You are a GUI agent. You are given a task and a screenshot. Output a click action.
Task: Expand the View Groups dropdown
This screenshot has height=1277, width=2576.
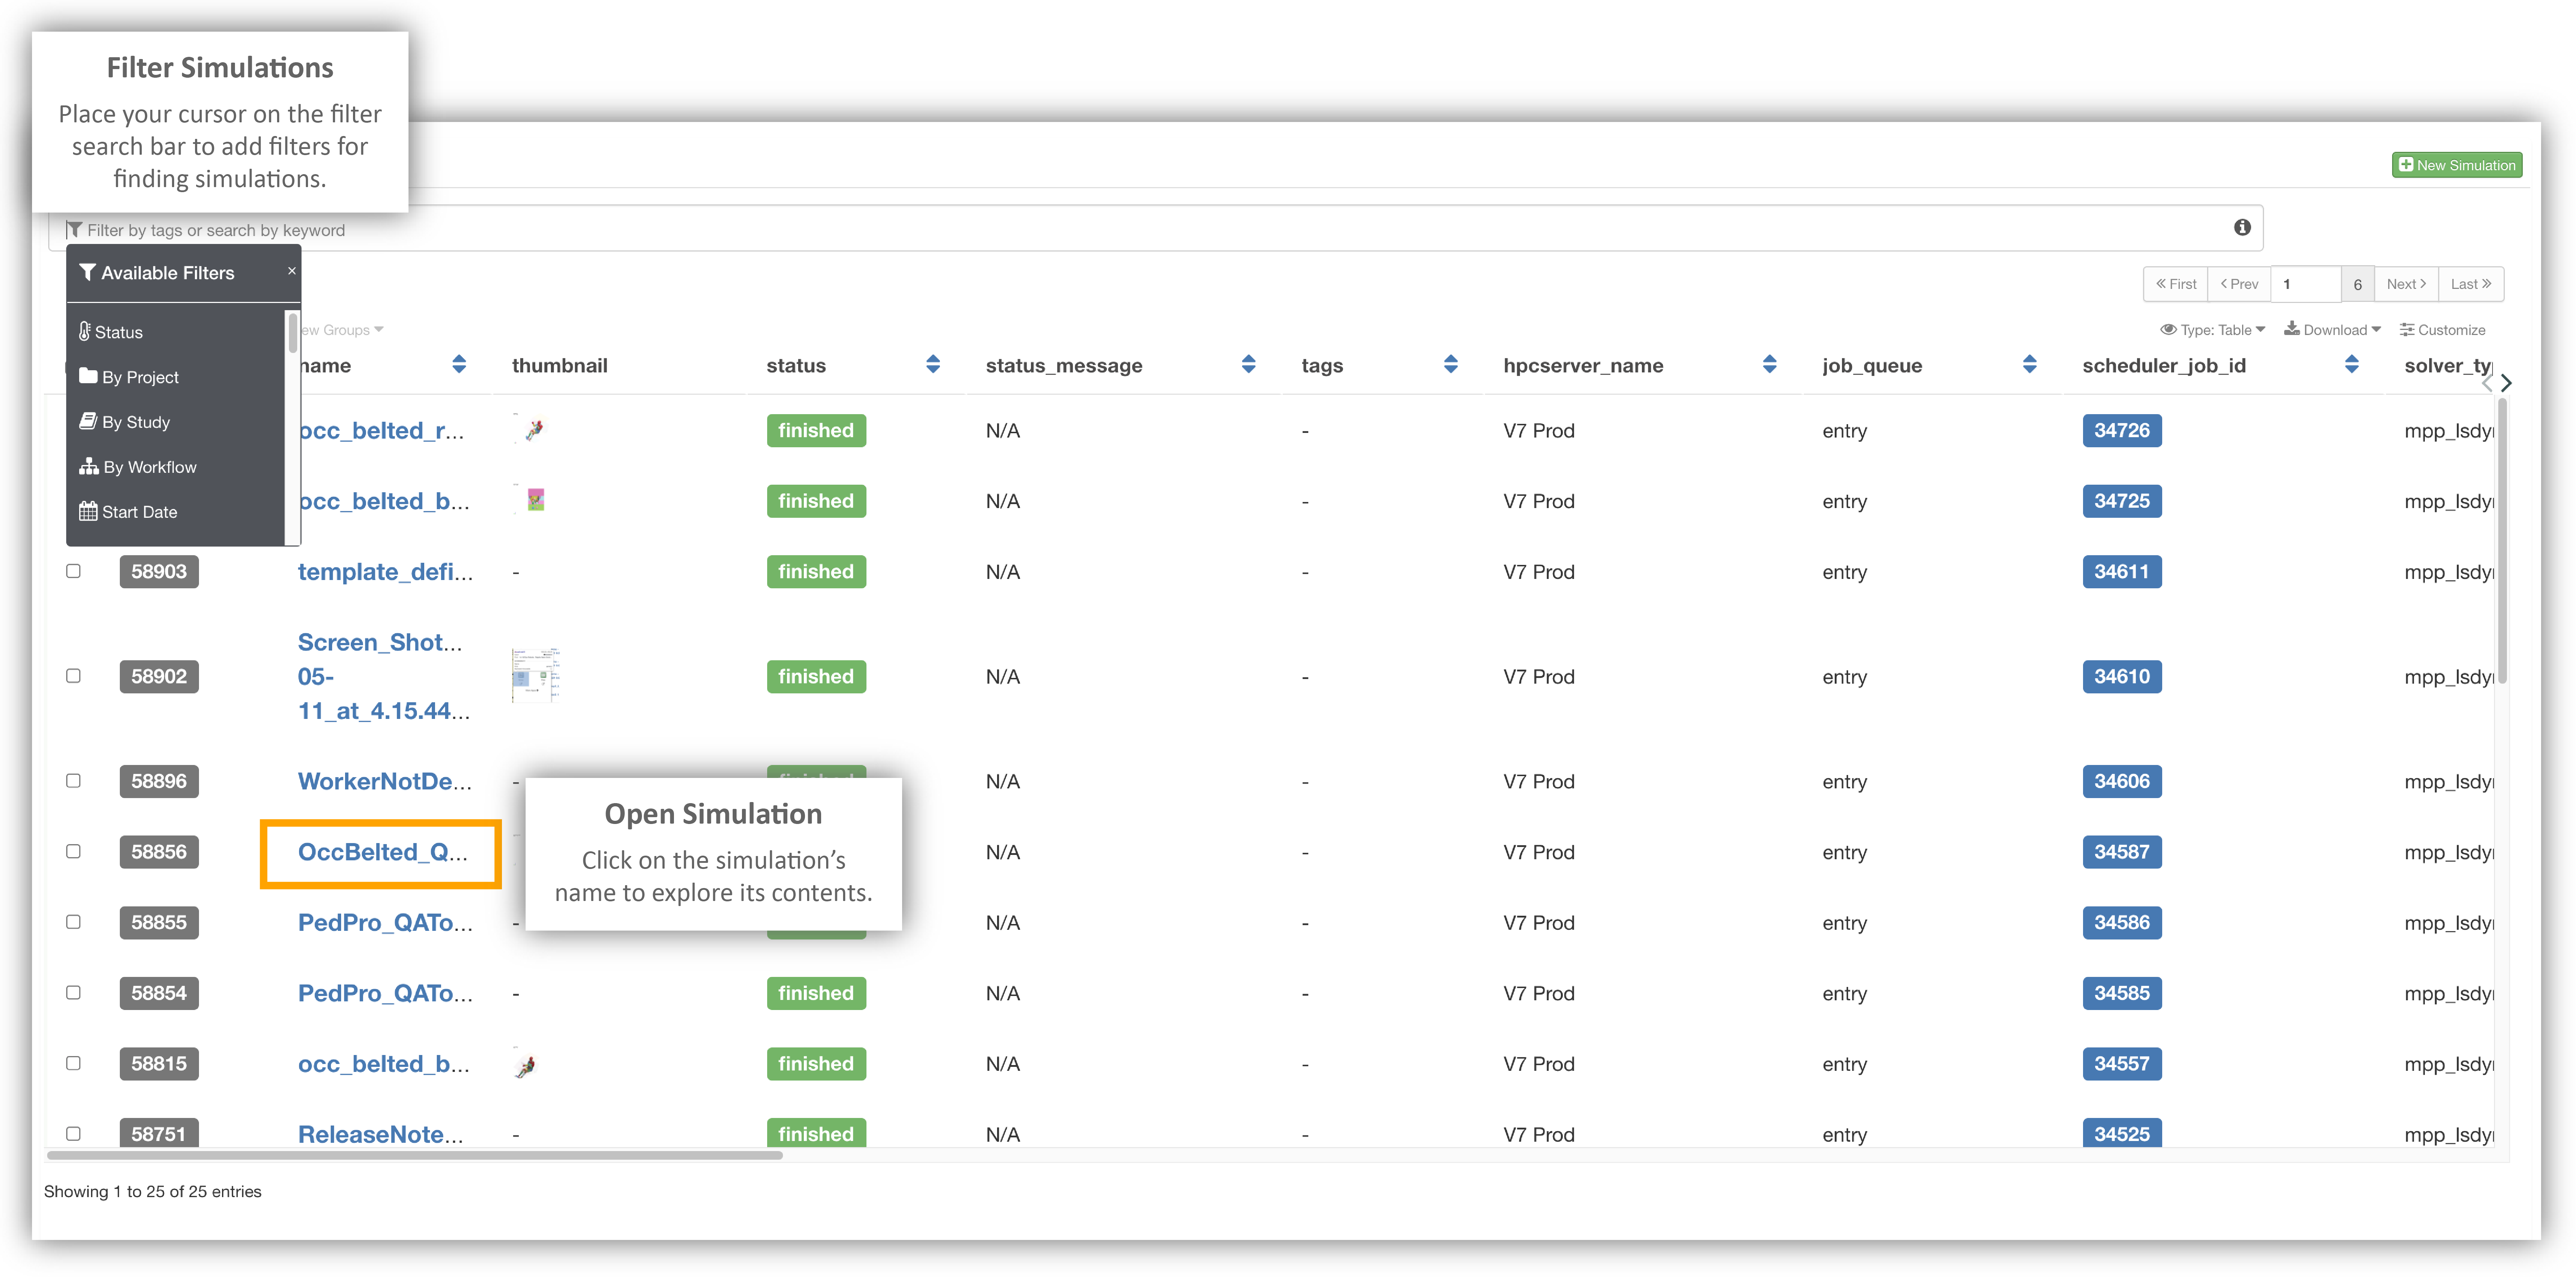[x=343, y=330]
